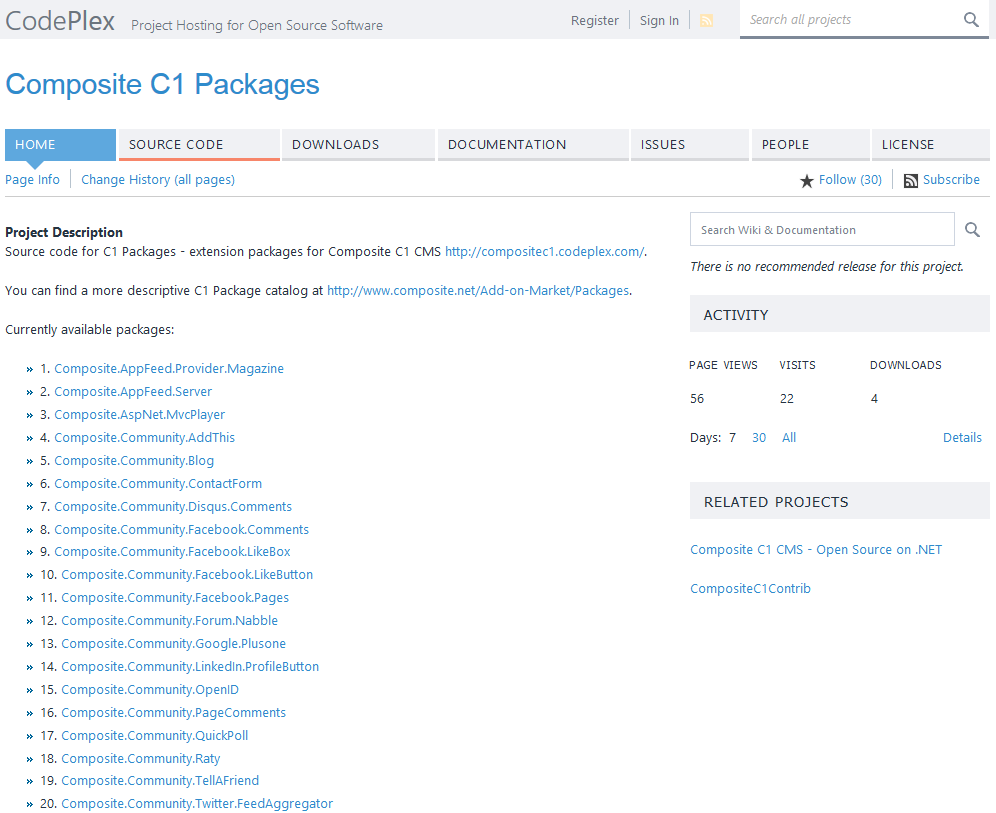Select the page views value 56
Image resolution: width=996 pixels, height=813 pixels.
(x=697, y=399)
